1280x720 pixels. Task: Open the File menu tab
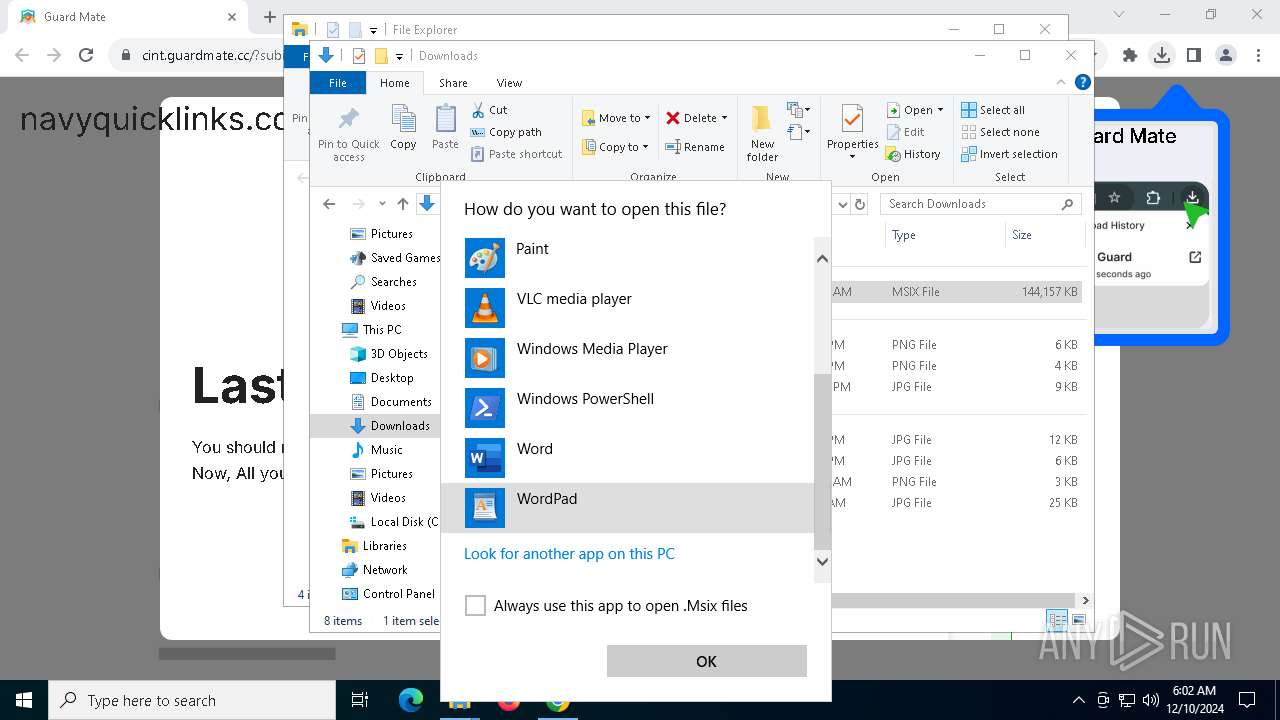coord(338,83)
